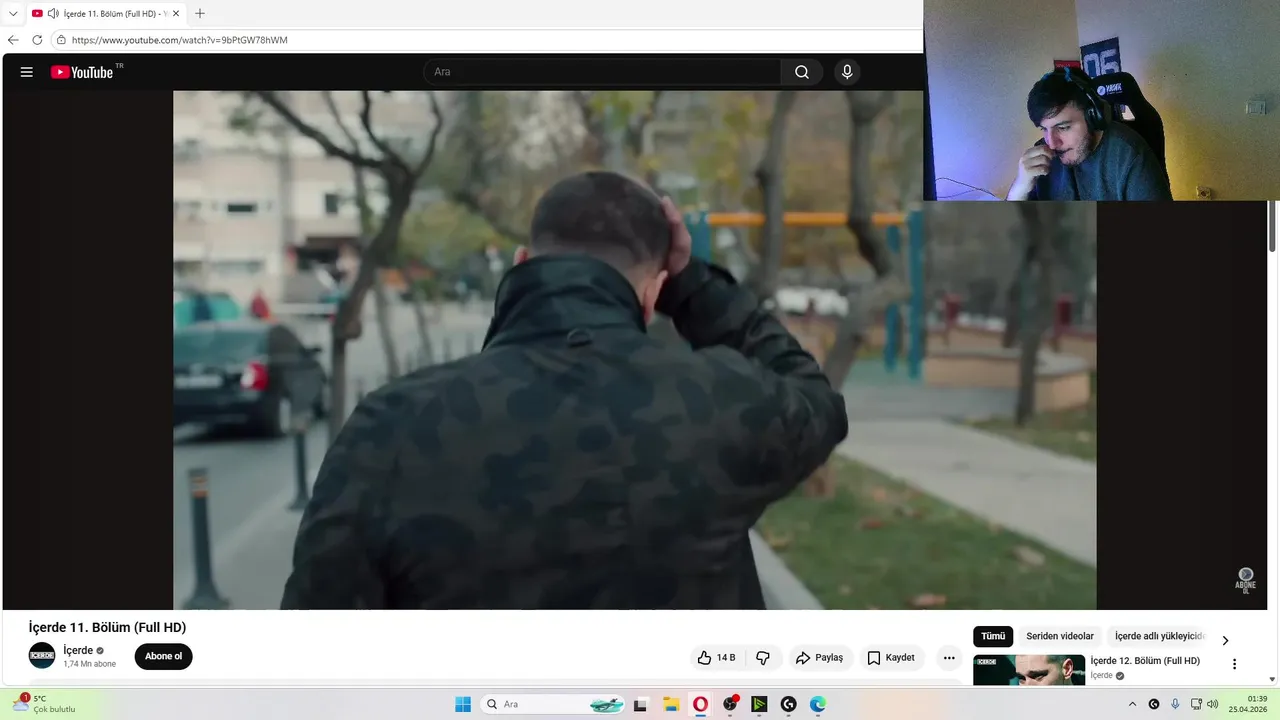Screen dimensions: 1280x720
Task: Open the İçerde 12. Bölüm (Full HD) title
Action: [1145, 661]
